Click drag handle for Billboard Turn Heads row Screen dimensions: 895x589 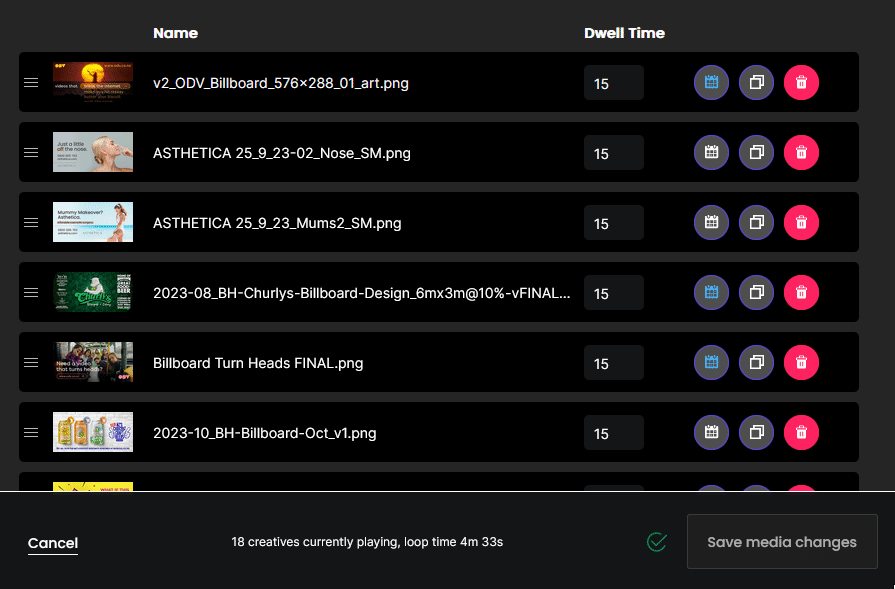pos(31,362)
